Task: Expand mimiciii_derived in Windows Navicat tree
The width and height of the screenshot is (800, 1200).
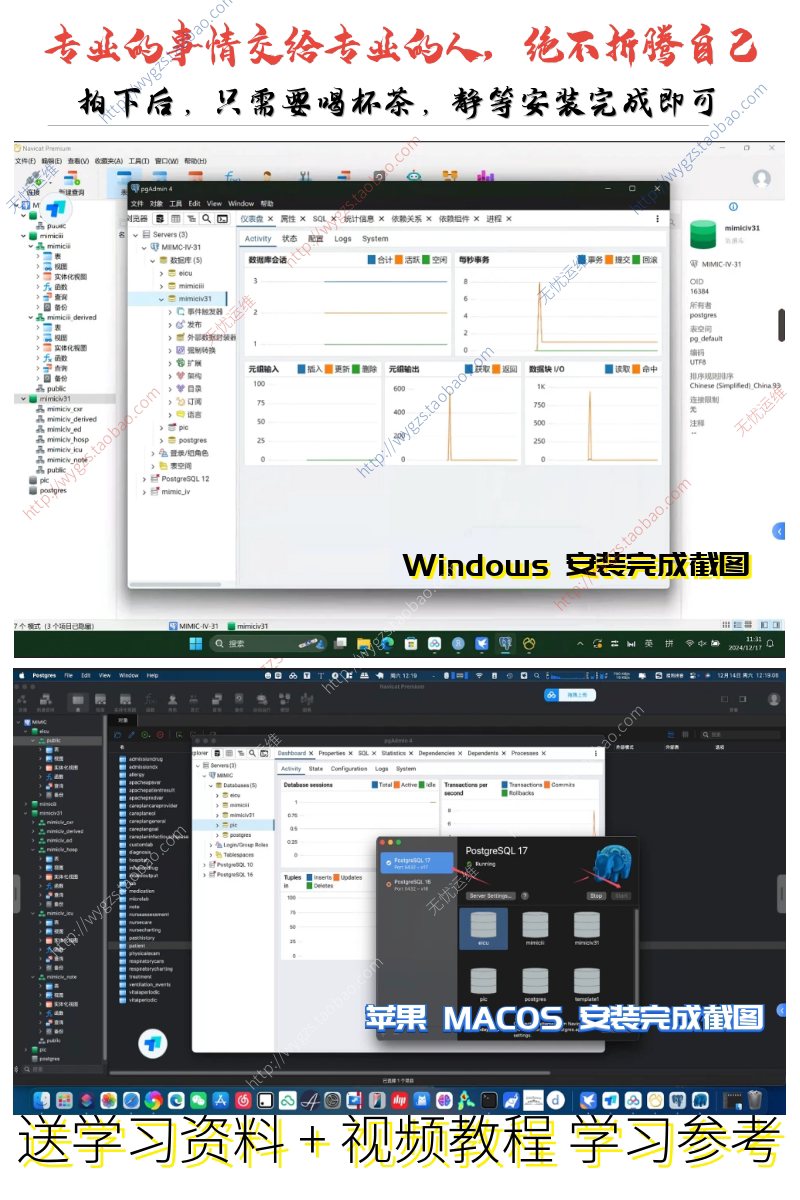Action: [31, 317]
